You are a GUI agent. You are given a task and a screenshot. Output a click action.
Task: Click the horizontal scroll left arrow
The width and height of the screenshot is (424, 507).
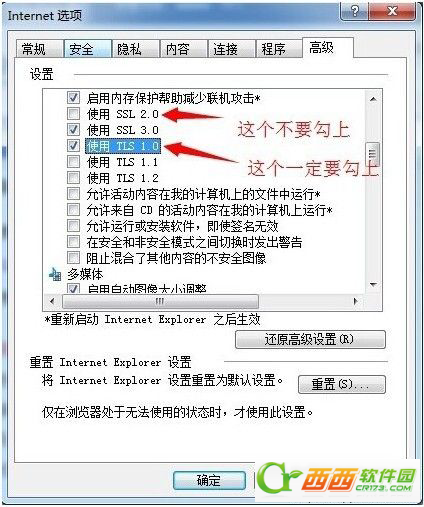(x=52, y=301)
